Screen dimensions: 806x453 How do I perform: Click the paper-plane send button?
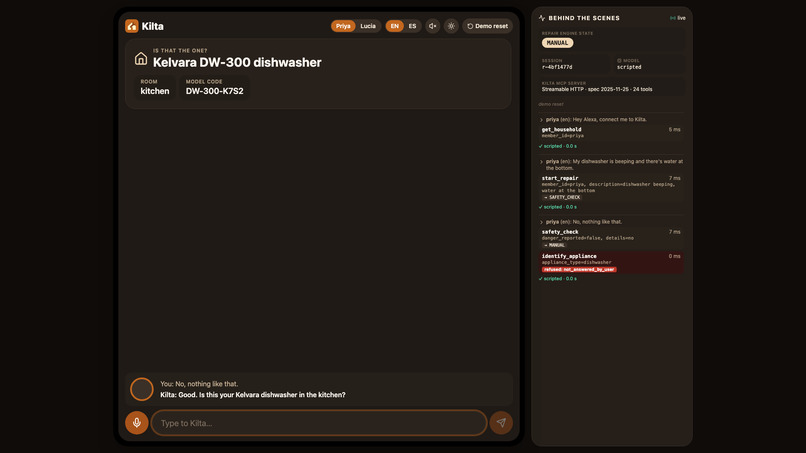coord(501,423)
